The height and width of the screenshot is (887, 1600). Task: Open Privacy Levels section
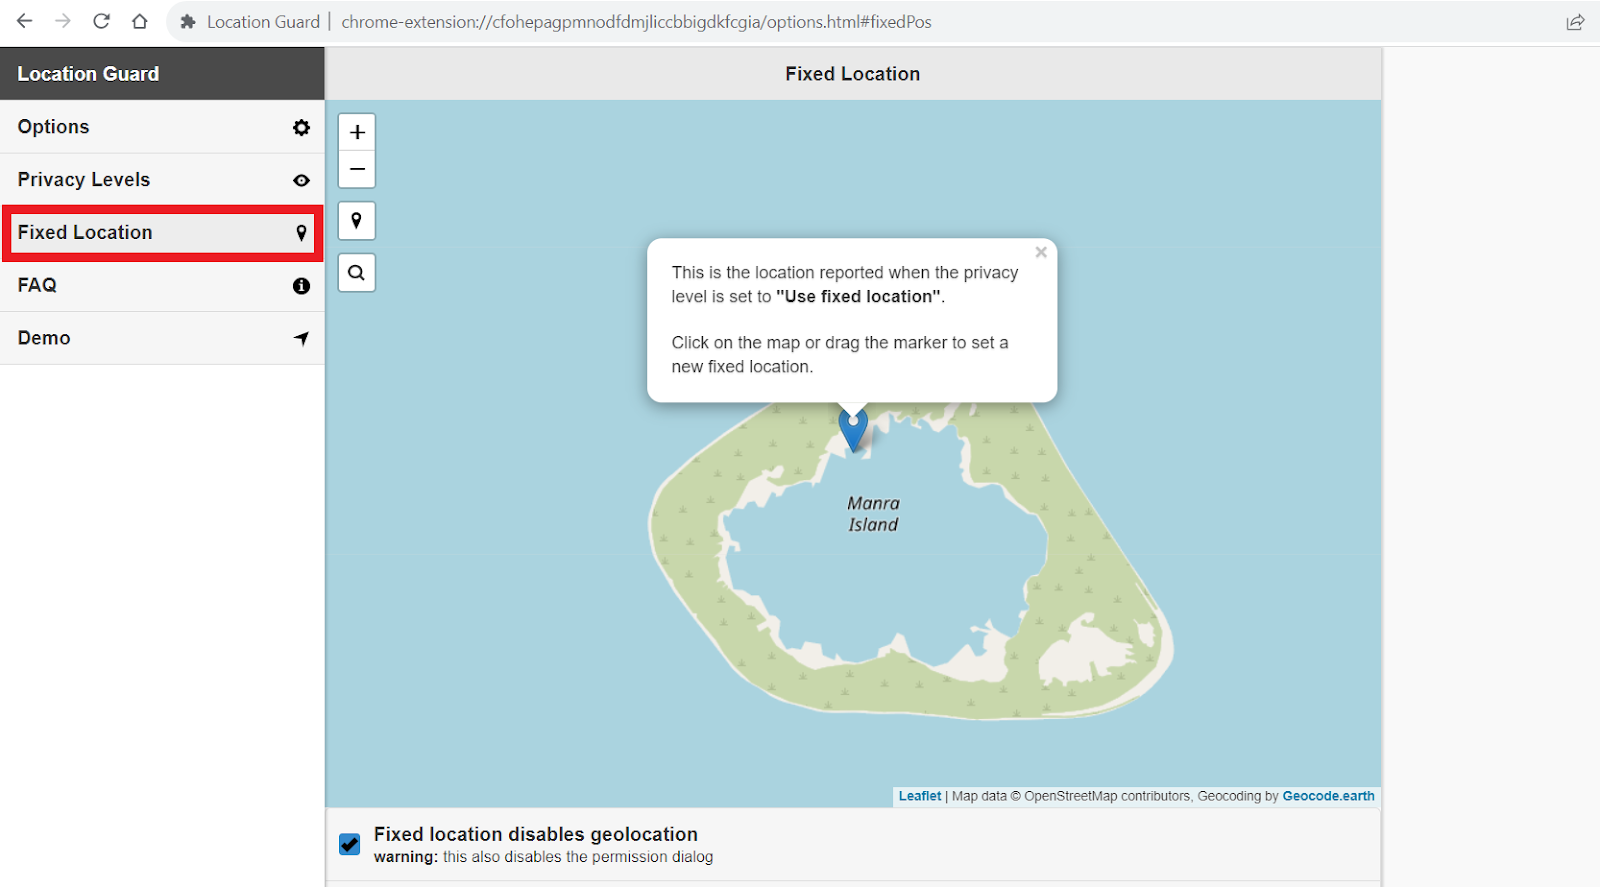[x=162, y=180]
